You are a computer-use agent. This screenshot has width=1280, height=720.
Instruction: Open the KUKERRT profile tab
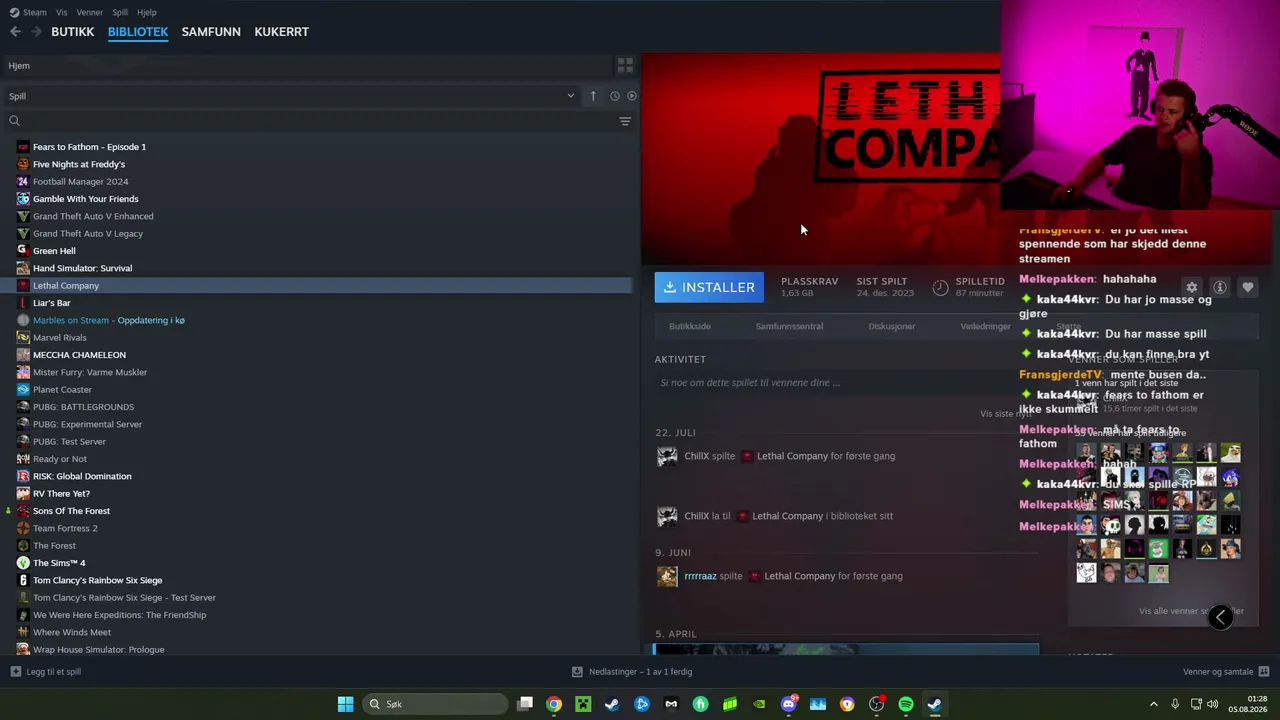(x=281, y=32)
